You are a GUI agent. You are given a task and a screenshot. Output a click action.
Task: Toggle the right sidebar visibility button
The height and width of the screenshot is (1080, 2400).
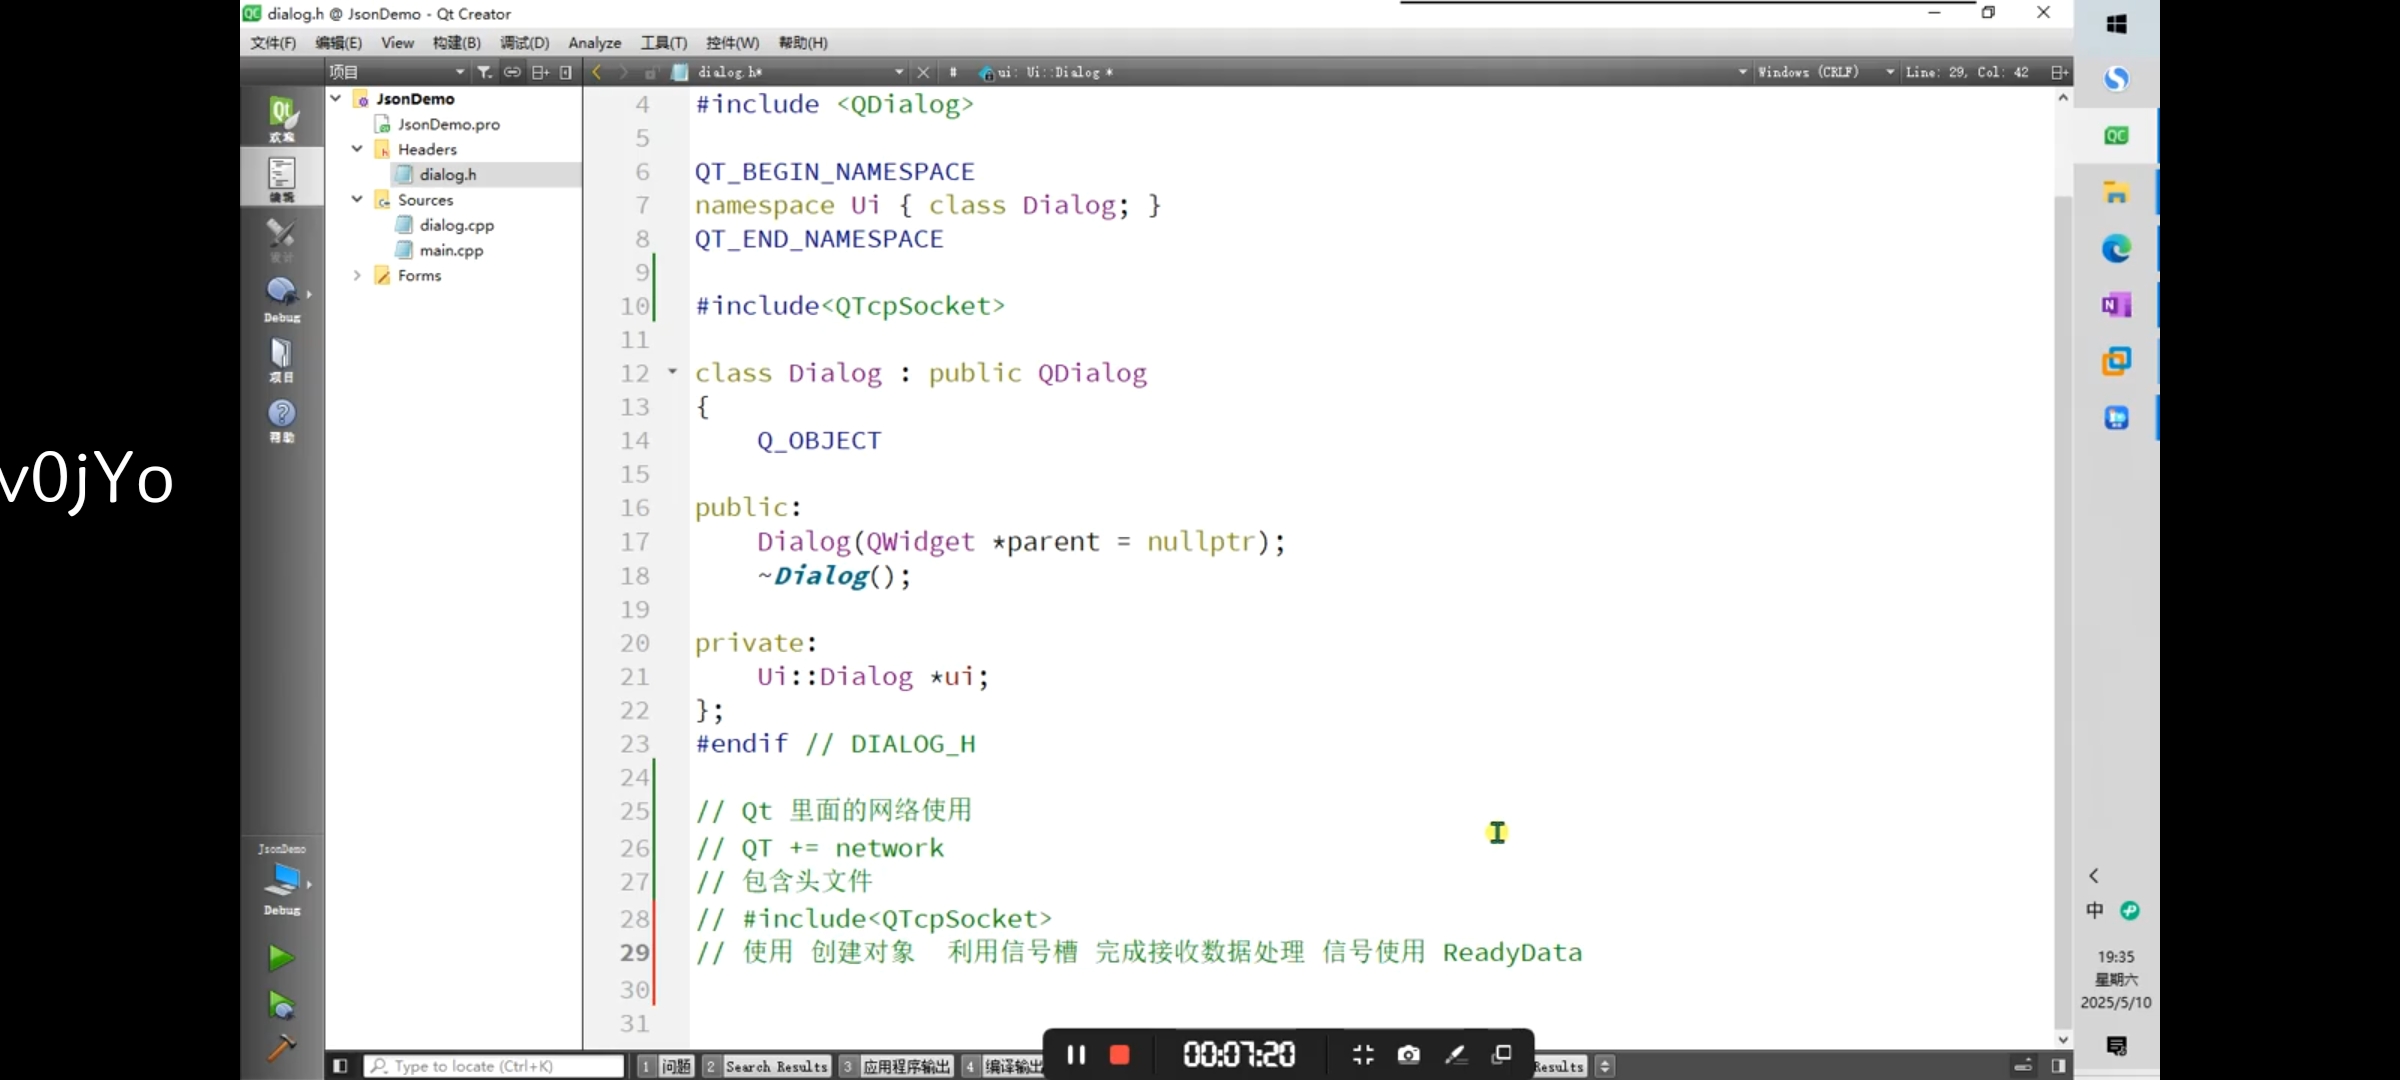2058,1066
